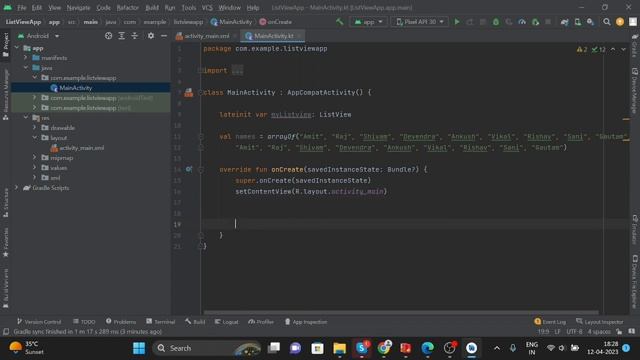Open the SDK Manager toolbar icon

tap(591, 22)
